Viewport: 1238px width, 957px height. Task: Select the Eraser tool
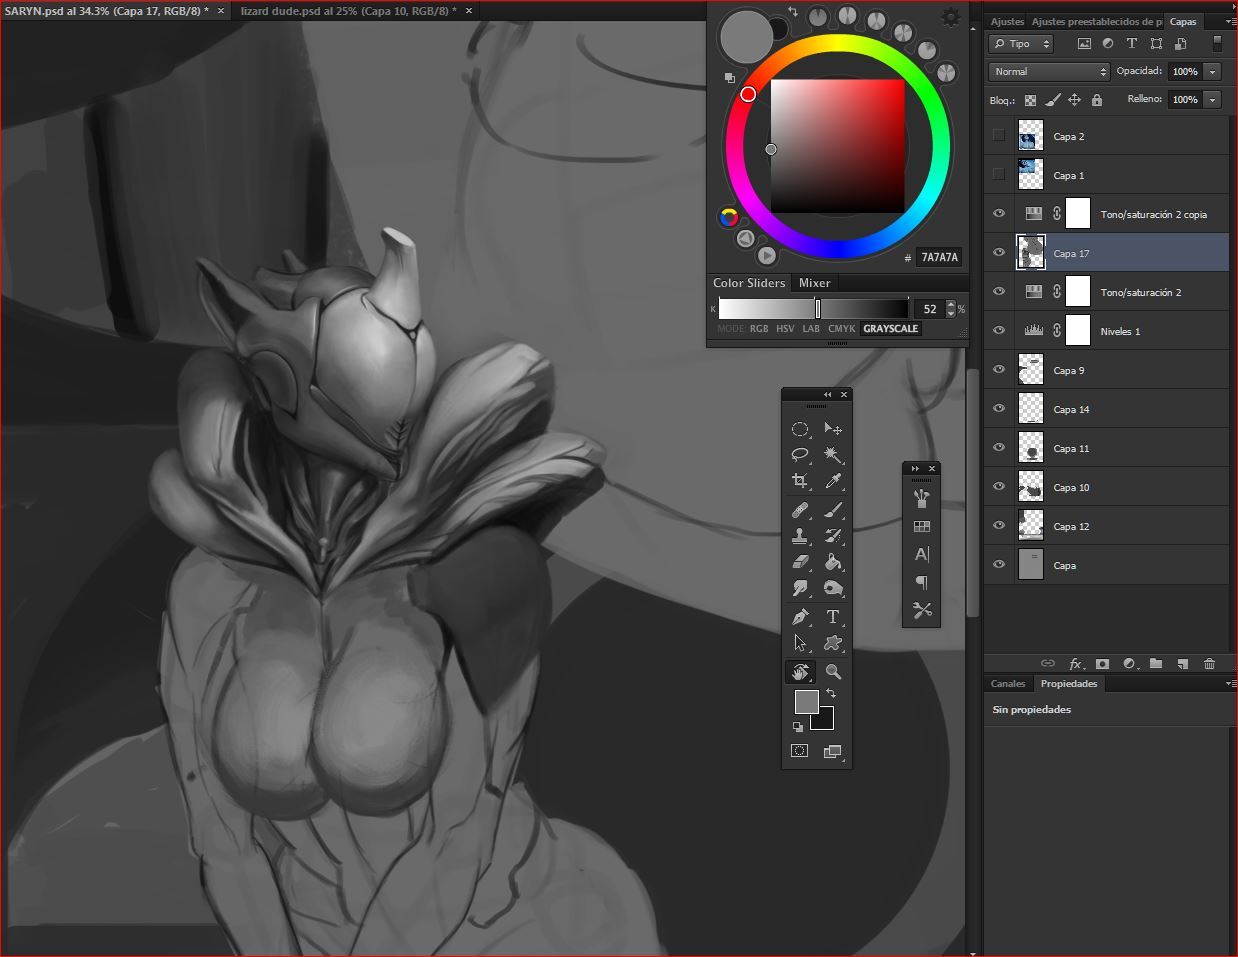click(x=800, y=563)
